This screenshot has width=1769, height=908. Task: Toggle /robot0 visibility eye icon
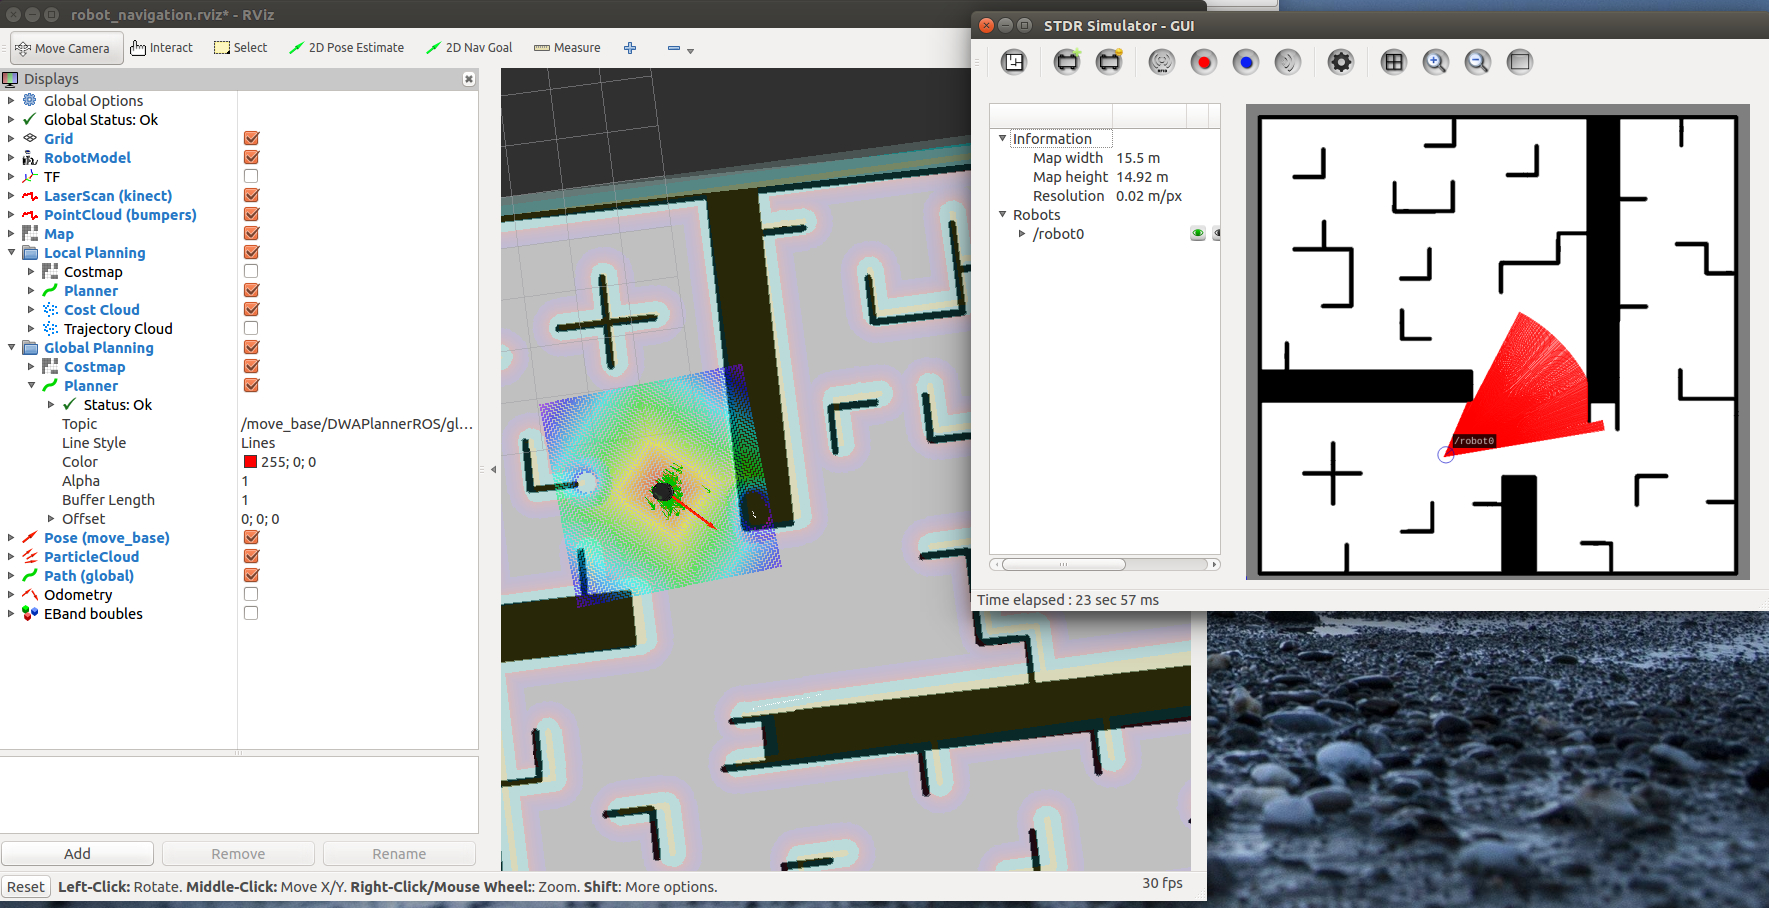click(x=1197, y=234)
